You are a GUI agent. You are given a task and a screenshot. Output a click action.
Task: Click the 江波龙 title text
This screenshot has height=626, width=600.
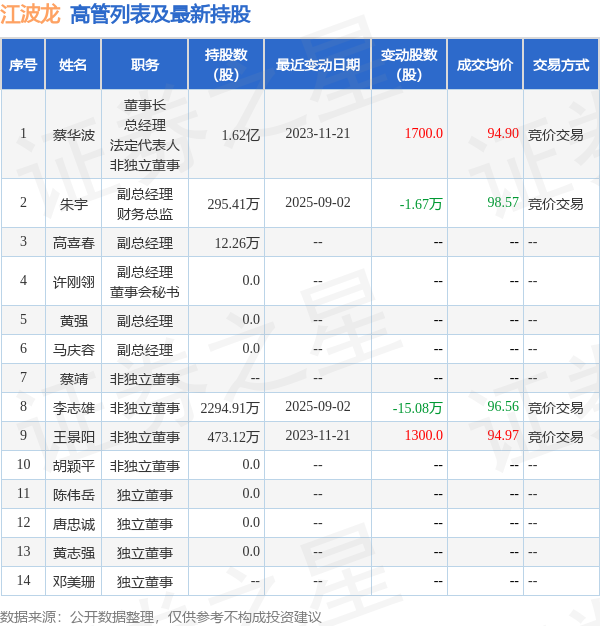(x=30, y=14)
